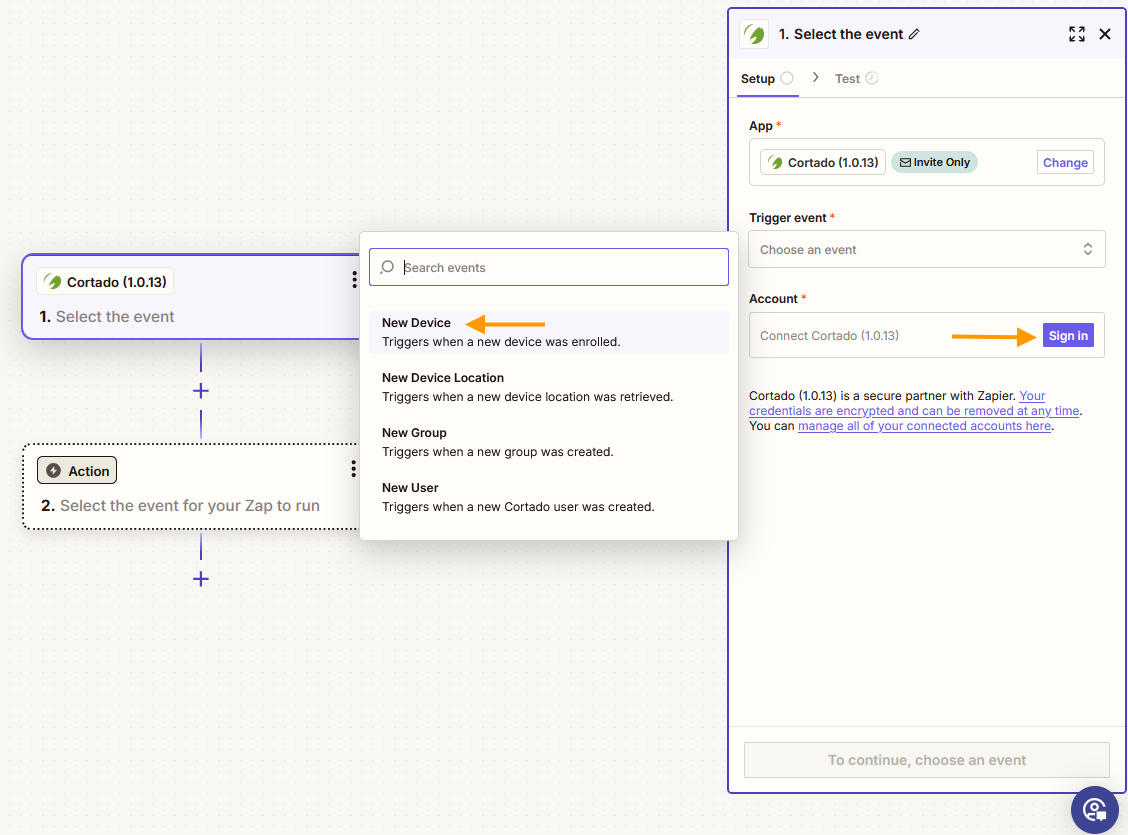Image resolution: width=1128 pixels, height=835 pixels.
Task: Close the Select the event panel
Action: [1105, 34]
